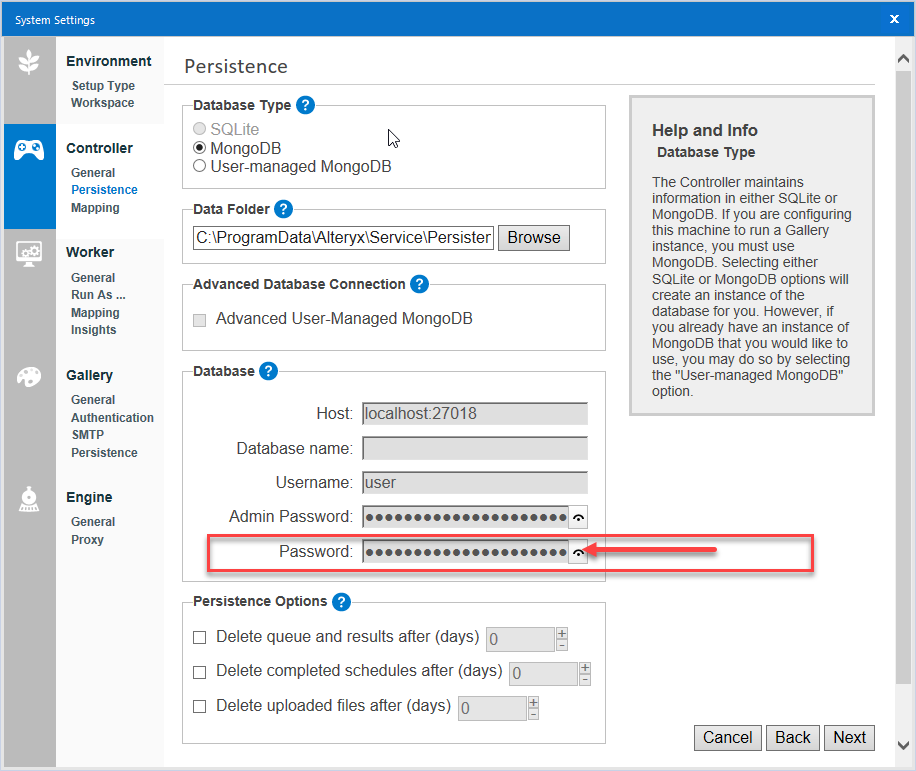Click the Persistence Options help icon
Viewport: 916px width, 771px height.
340,601
